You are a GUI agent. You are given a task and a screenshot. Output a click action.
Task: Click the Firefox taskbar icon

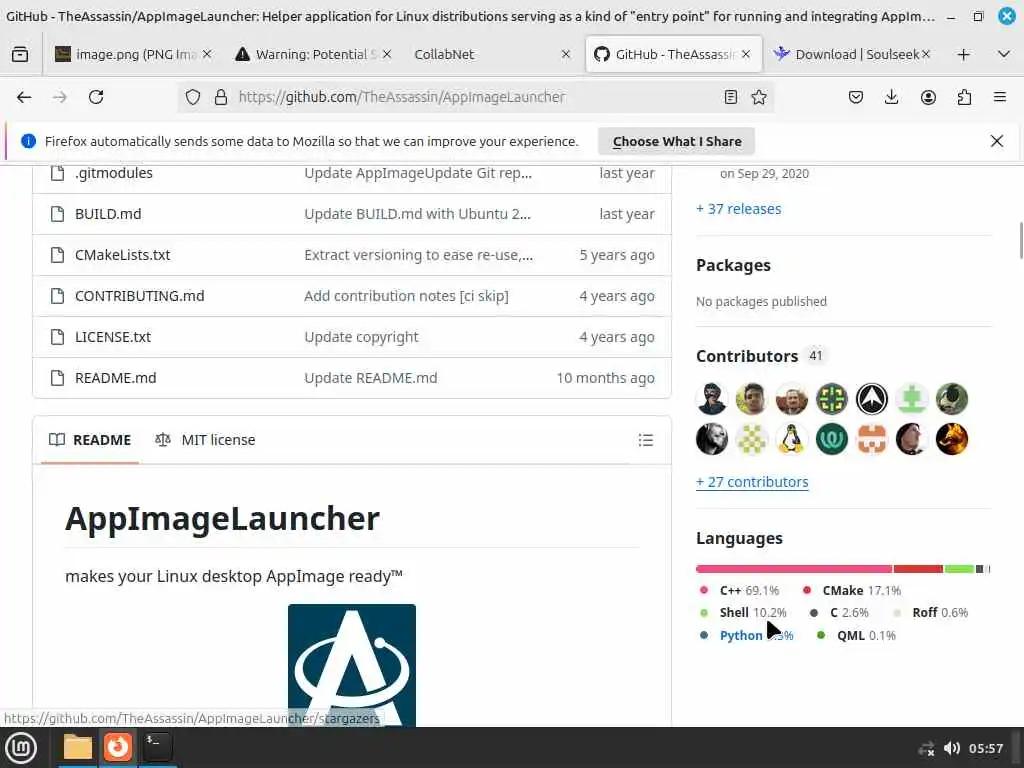118,747
